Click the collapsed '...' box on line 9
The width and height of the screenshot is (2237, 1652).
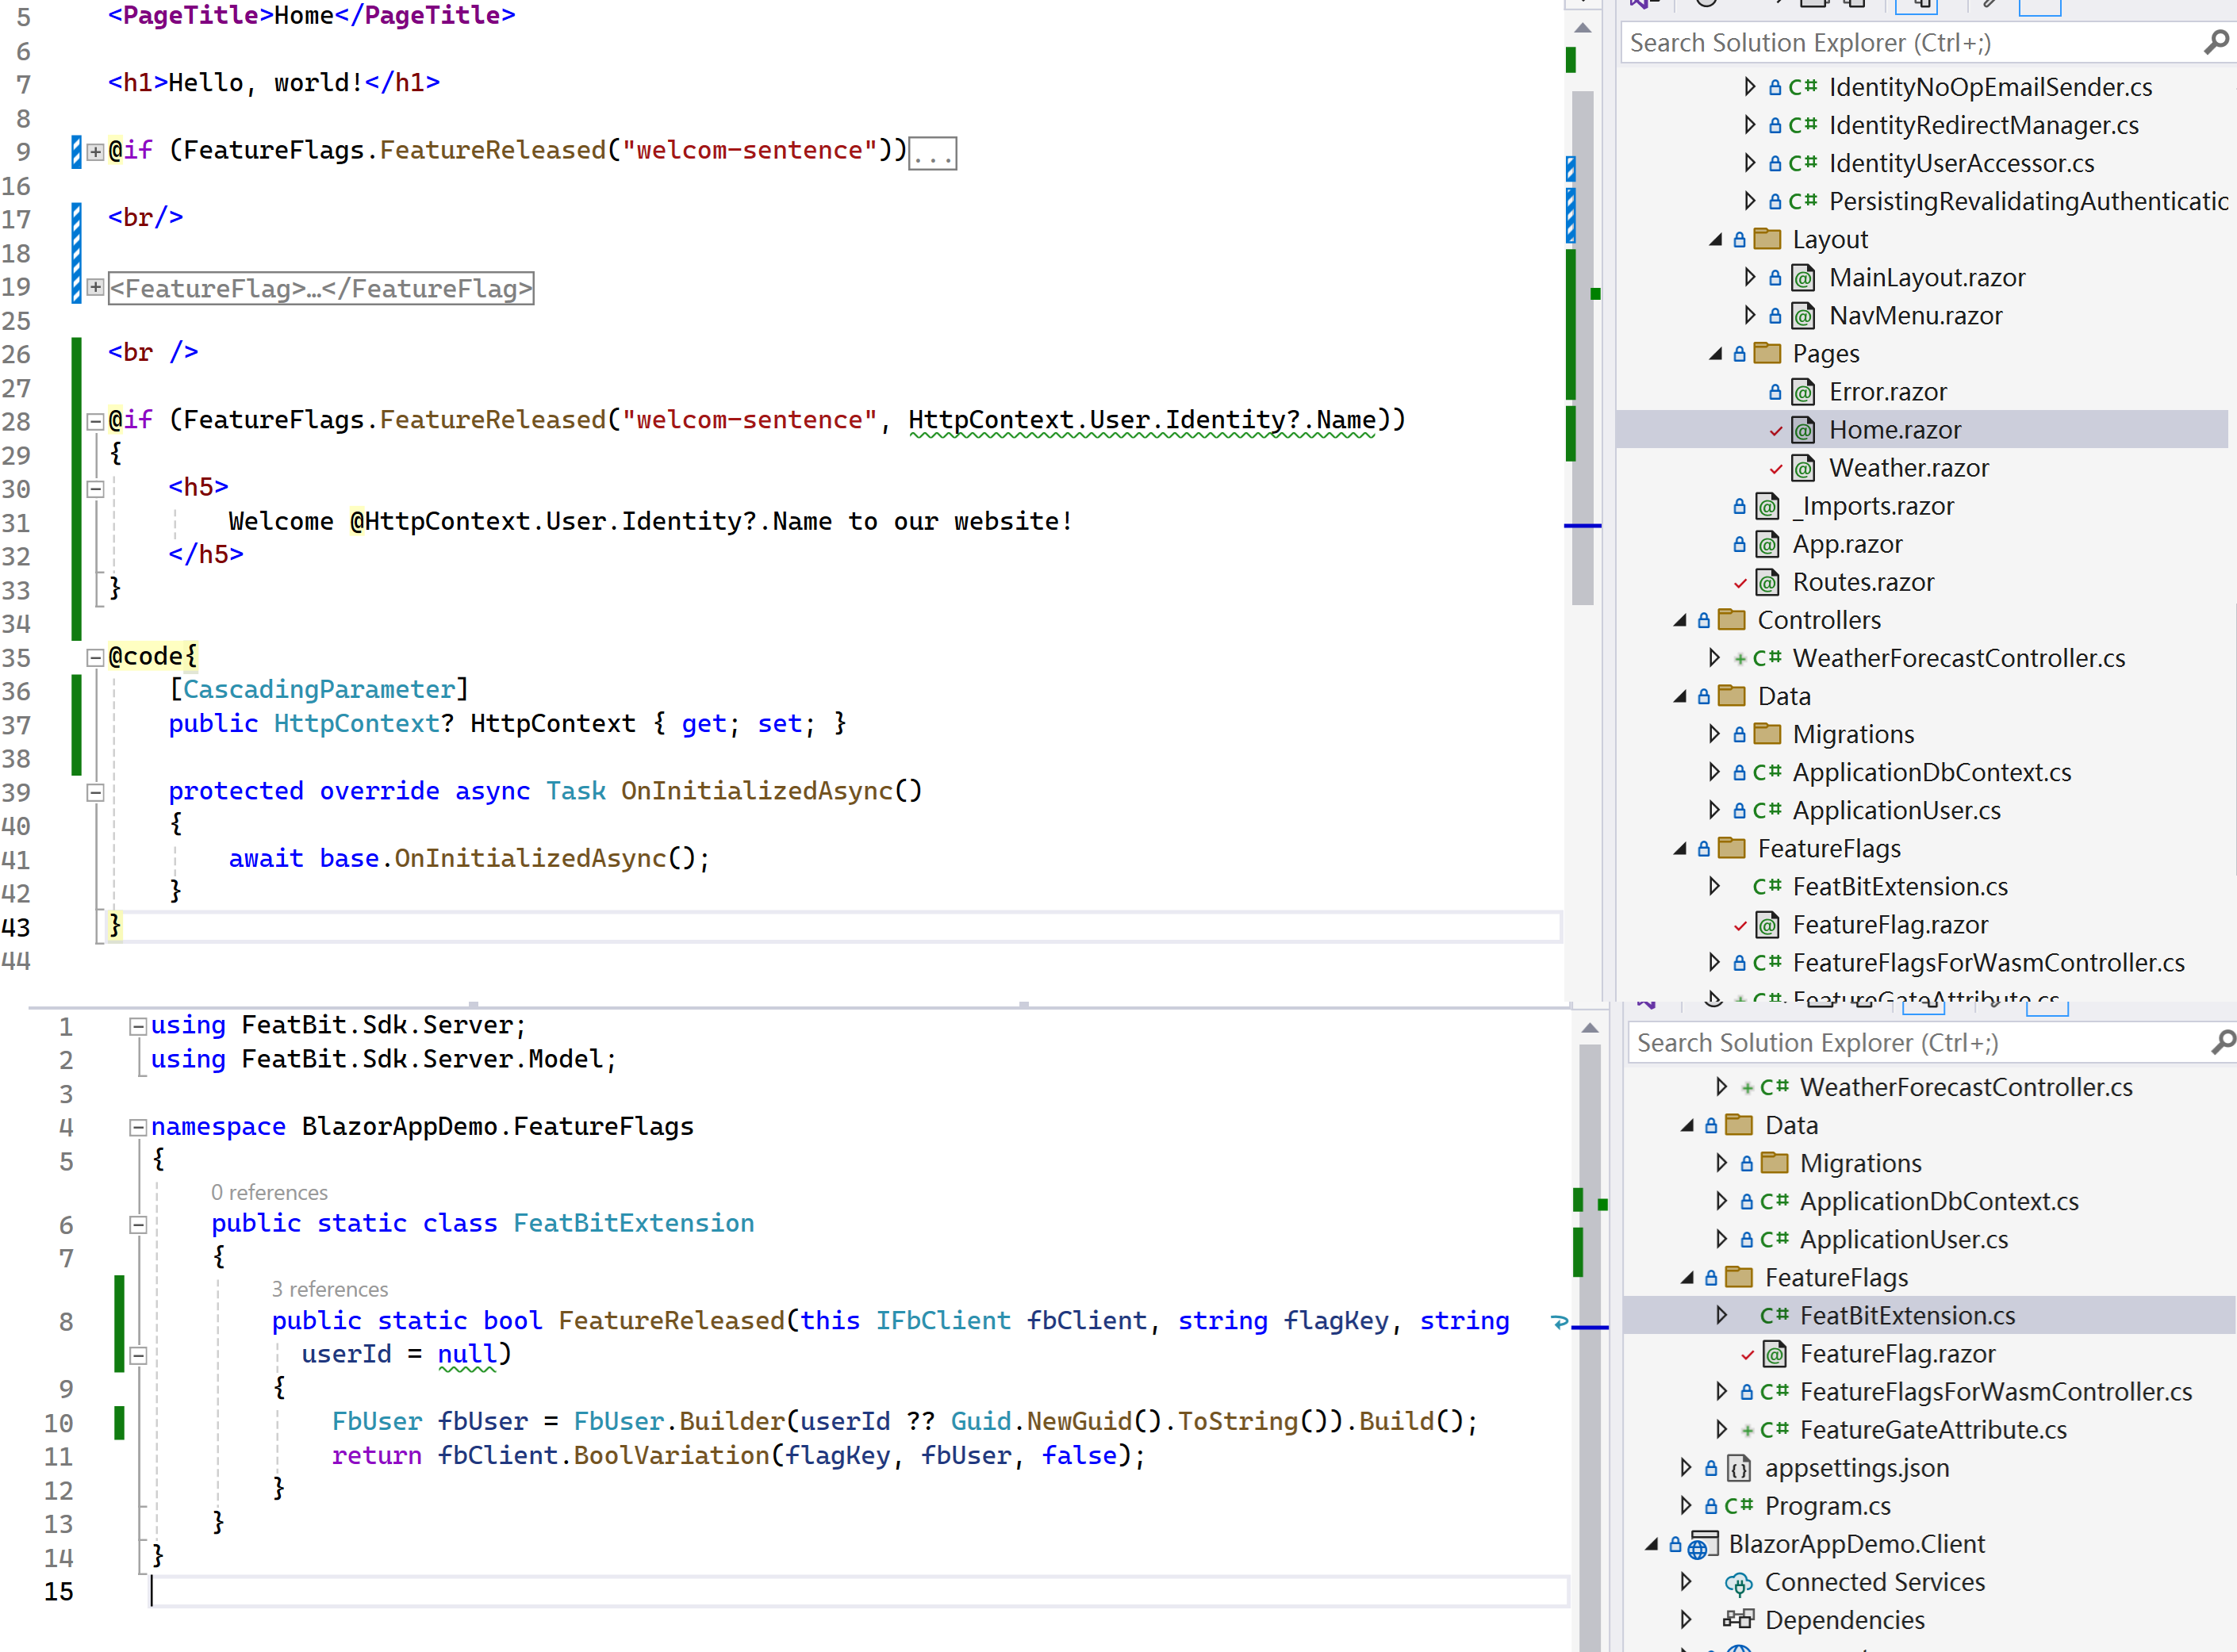[x=932, y=154]
